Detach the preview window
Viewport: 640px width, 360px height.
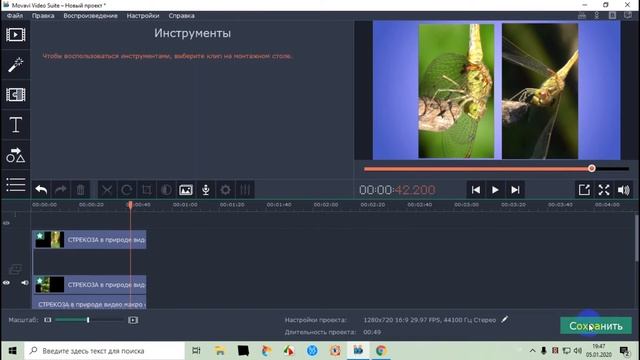[584, 190]
